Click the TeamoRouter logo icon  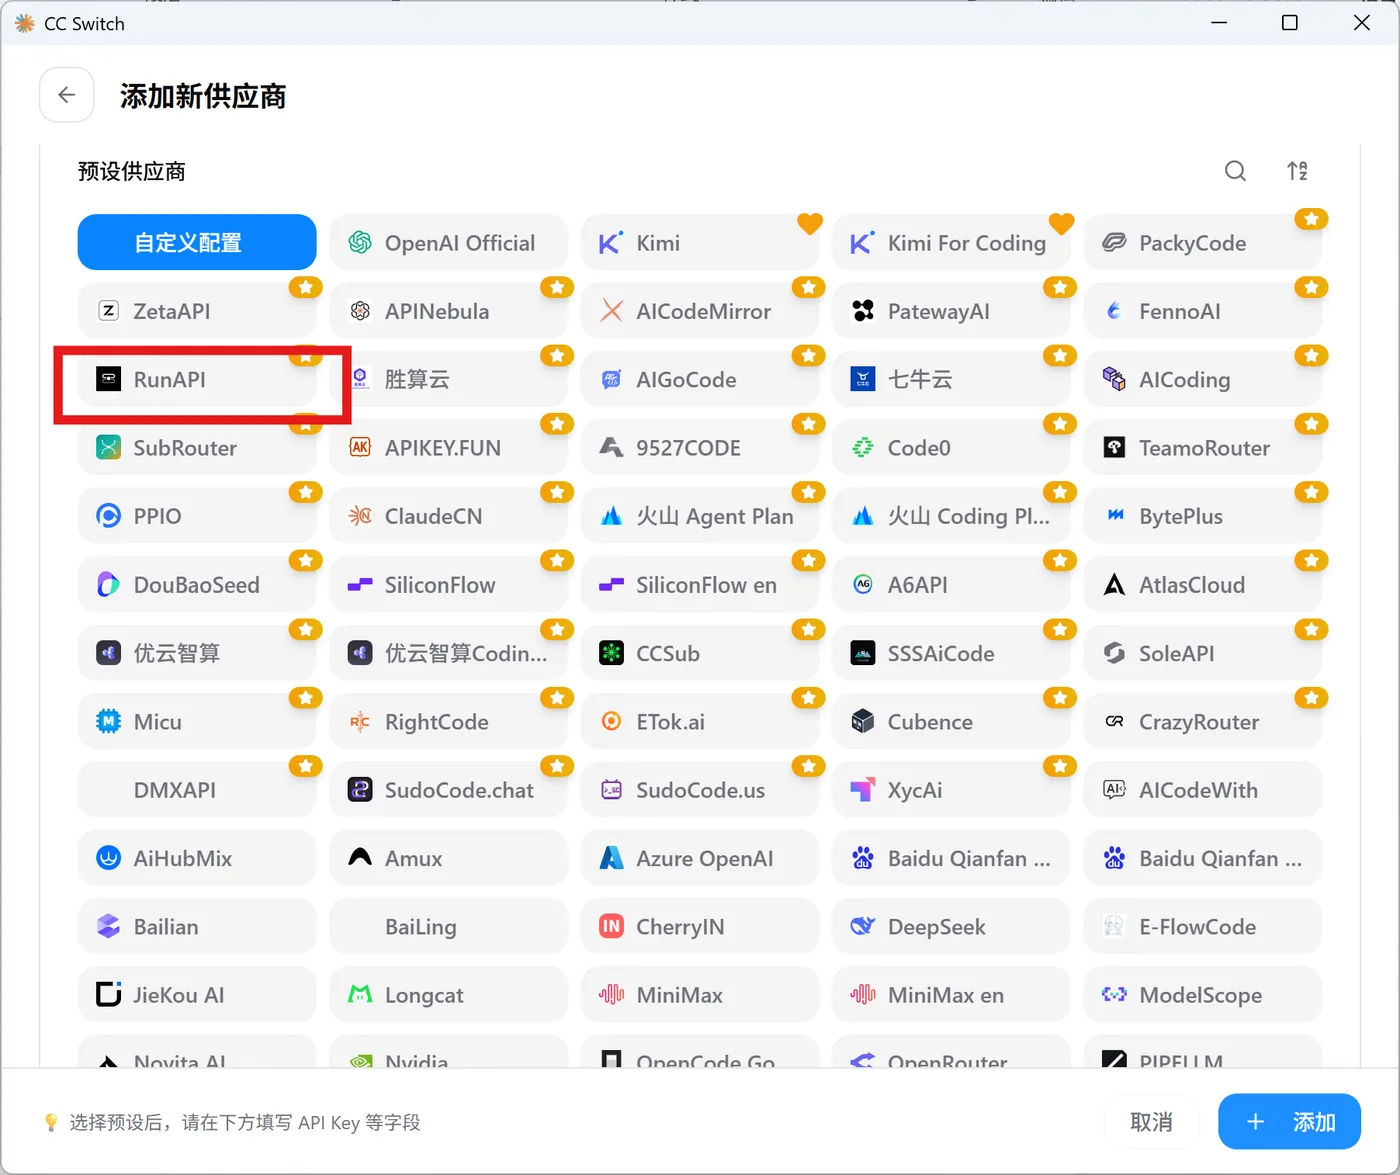tap(1114, 447)
